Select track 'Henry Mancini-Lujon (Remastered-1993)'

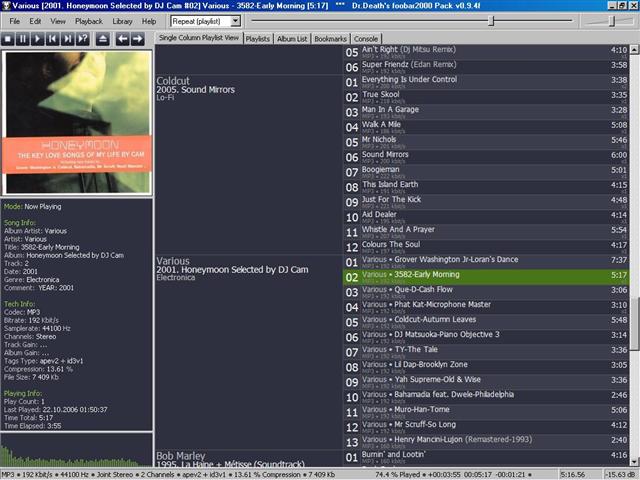click(x=486, y=442)
